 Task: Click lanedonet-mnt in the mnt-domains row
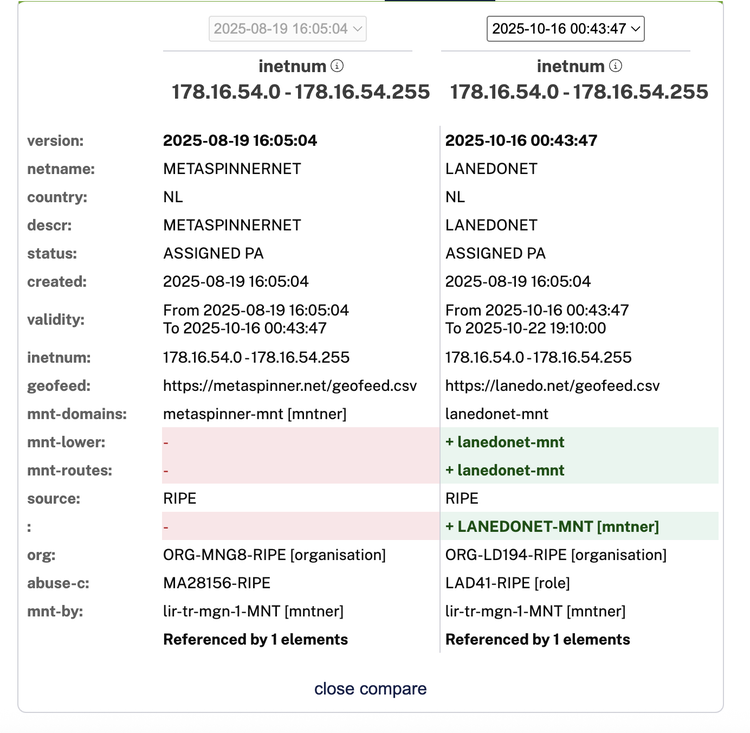[x=496, y=414]
